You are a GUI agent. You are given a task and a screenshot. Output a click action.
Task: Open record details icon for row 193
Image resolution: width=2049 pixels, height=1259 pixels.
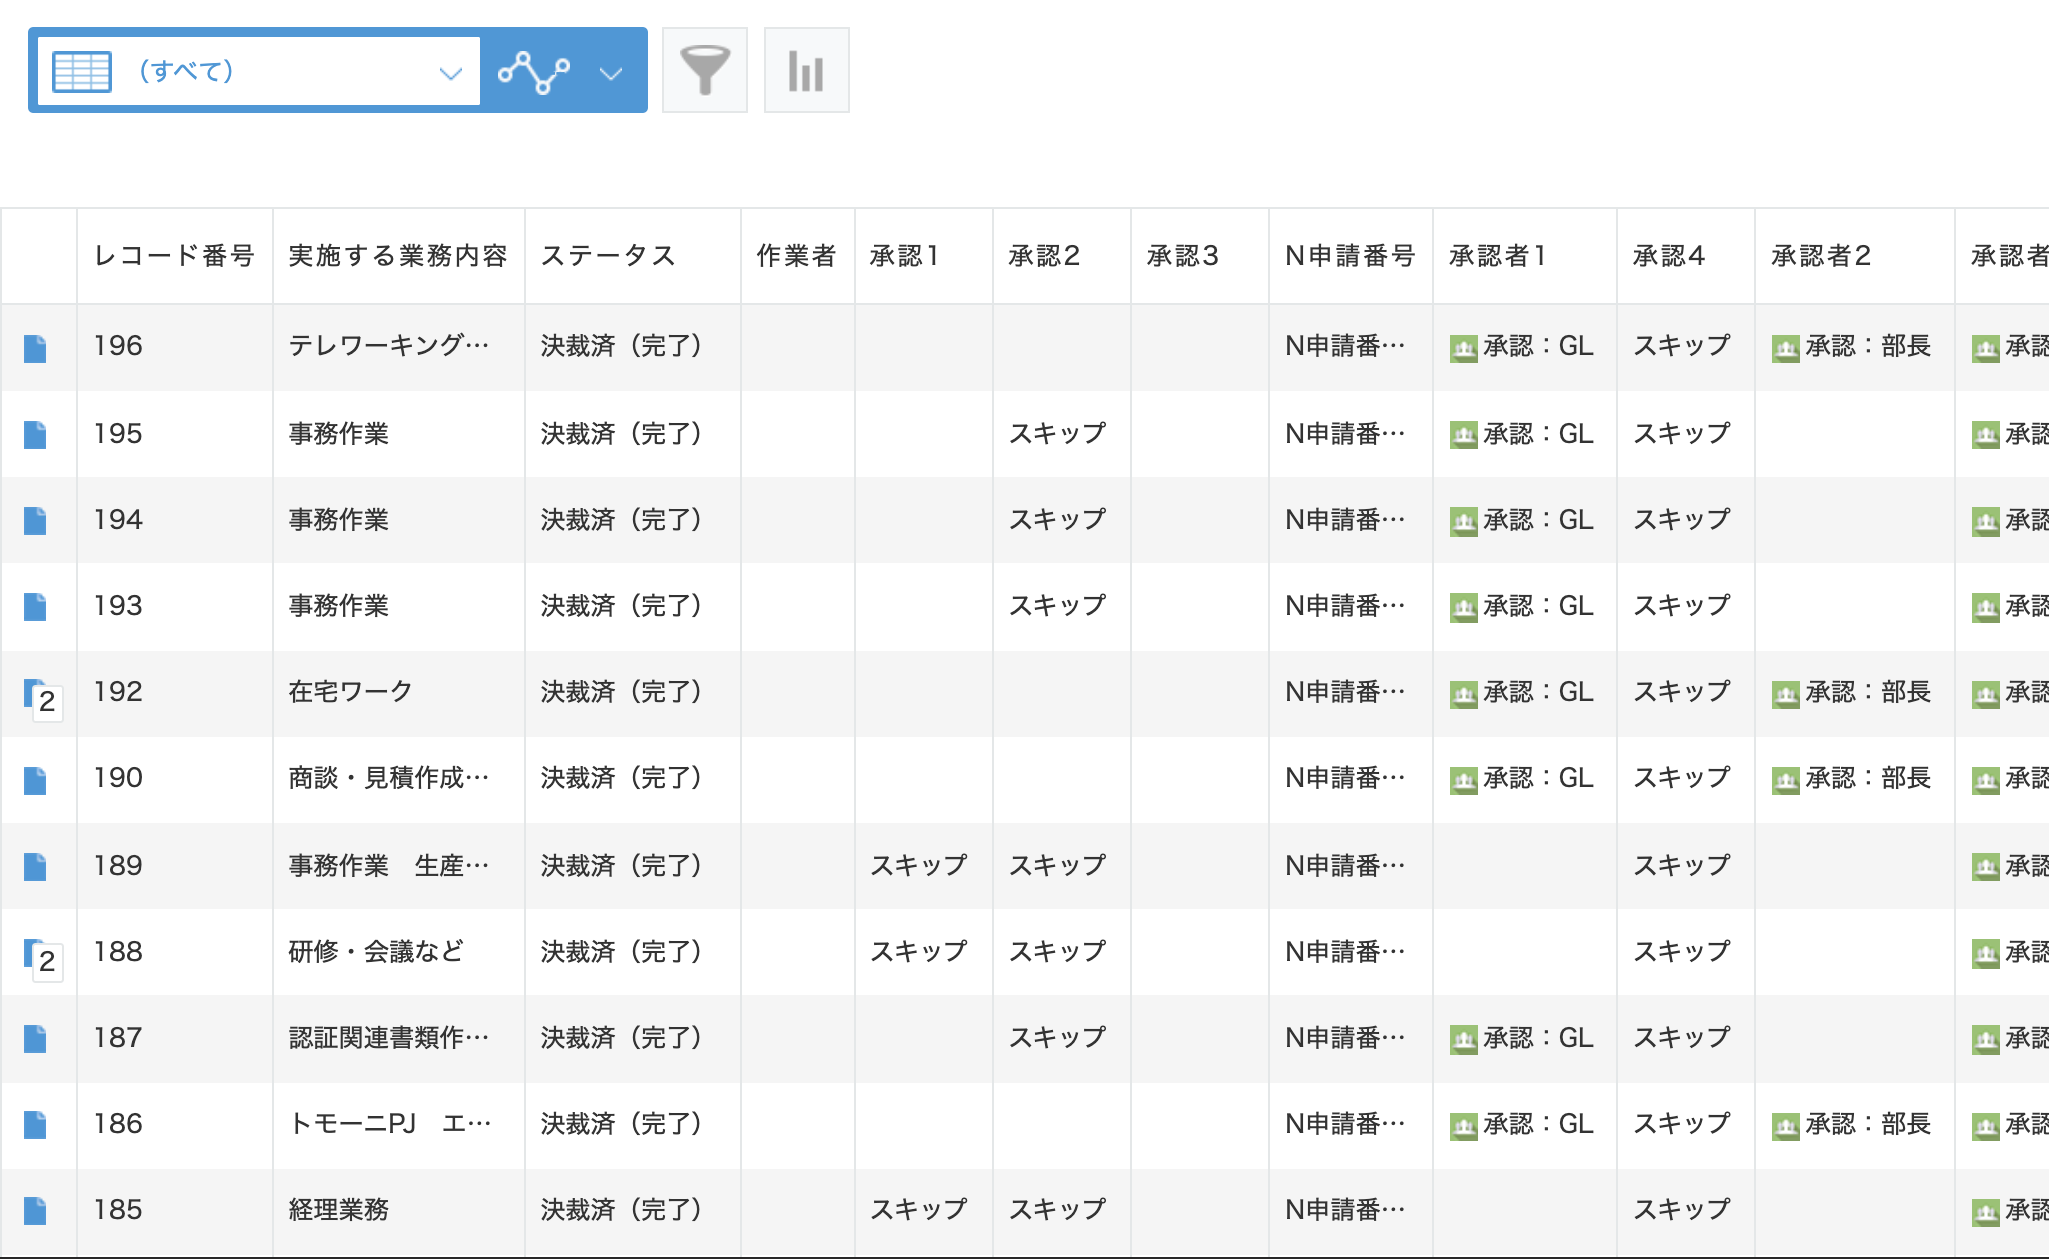(35, 607)
